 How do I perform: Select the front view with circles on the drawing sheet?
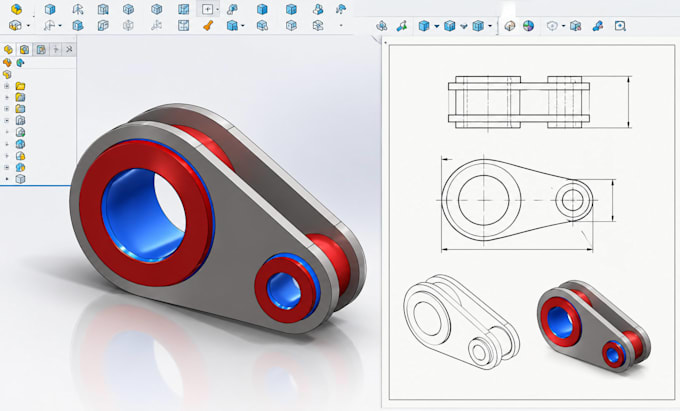(517, 200)
